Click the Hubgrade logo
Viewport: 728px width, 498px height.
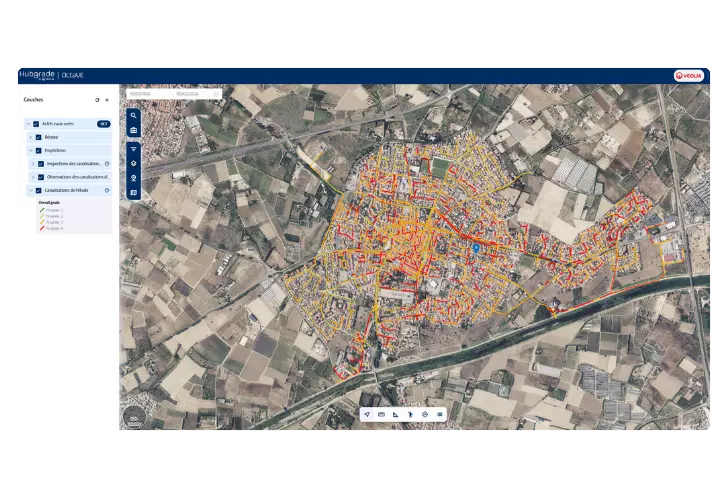coord(37,75)
